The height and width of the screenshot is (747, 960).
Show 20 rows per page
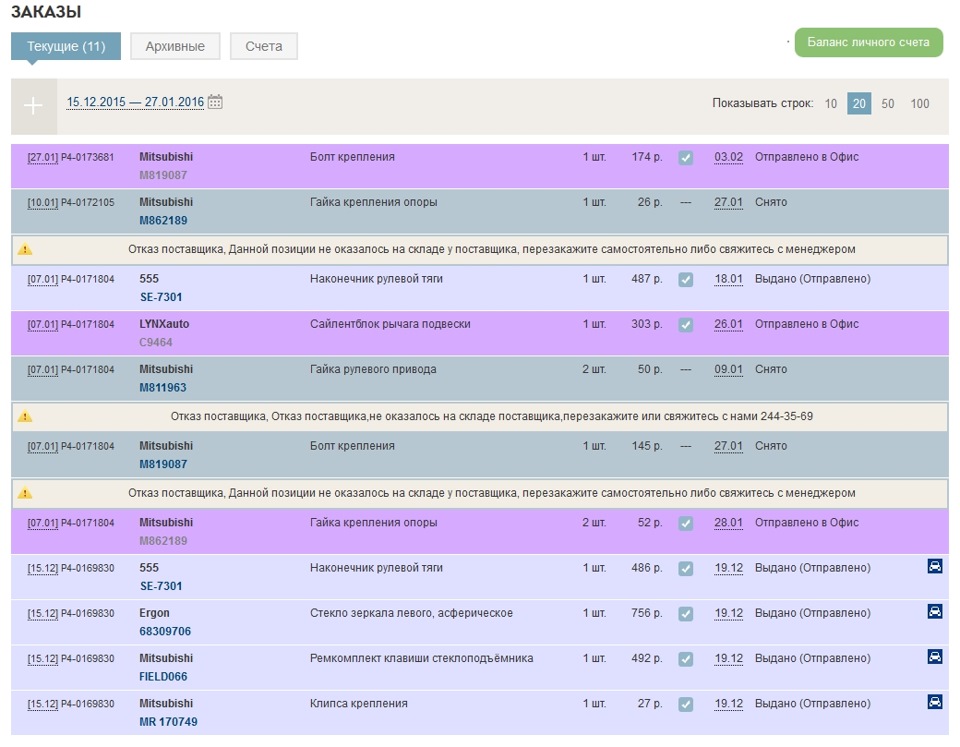point(859,103)
